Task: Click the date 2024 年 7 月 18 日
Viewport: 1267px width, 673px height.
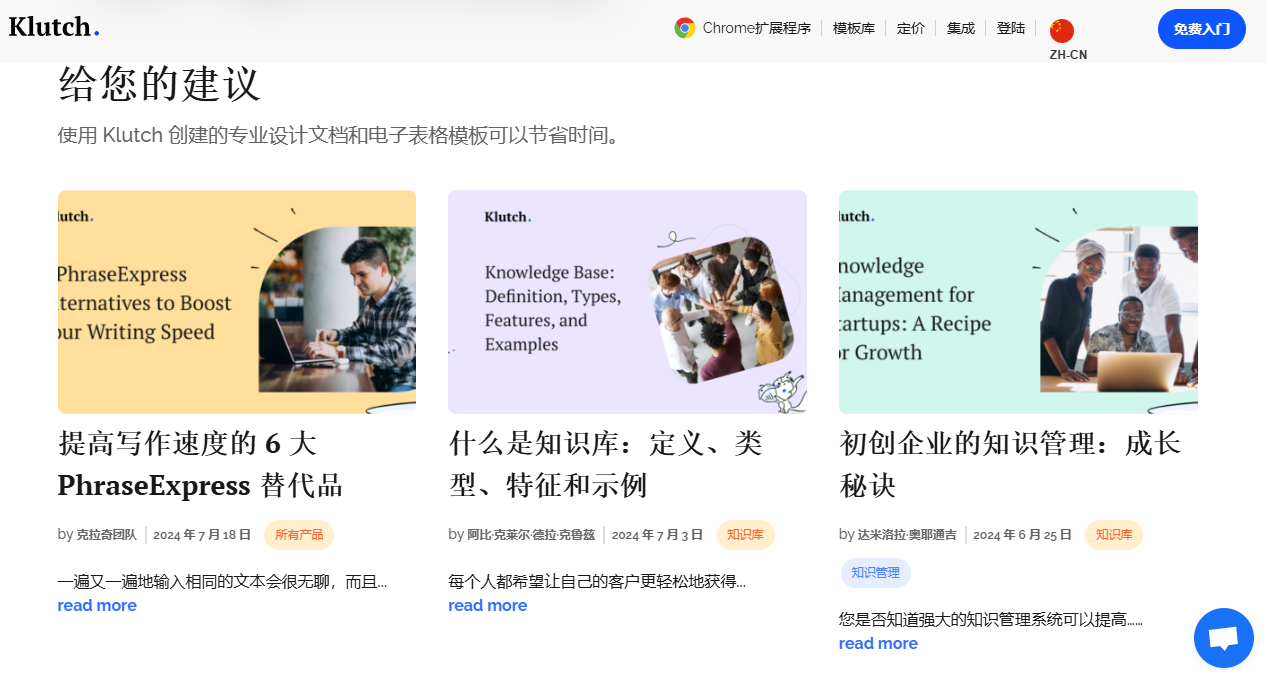Action: pos(202,535)
